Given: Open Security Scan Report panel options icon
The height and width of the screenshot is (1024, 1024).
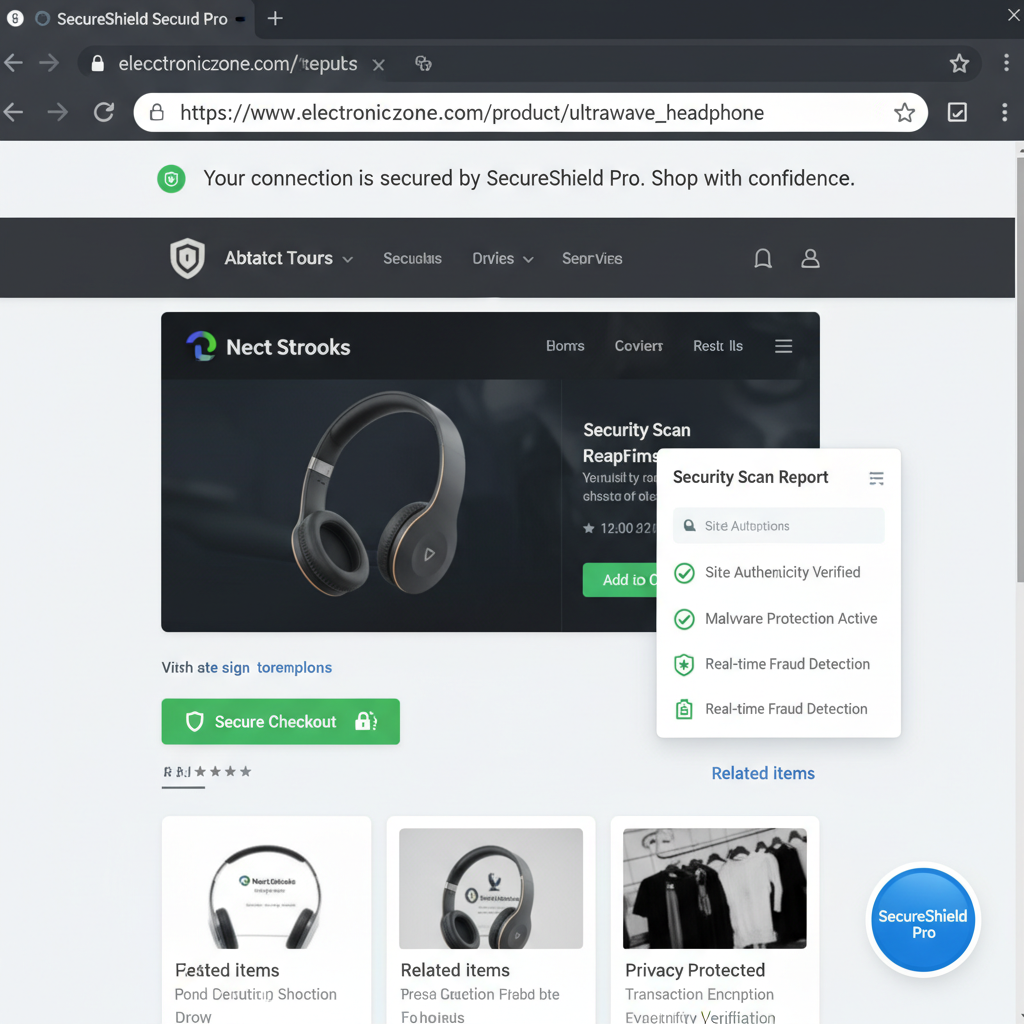Looking at the screenshot, I should click(876, 479).
